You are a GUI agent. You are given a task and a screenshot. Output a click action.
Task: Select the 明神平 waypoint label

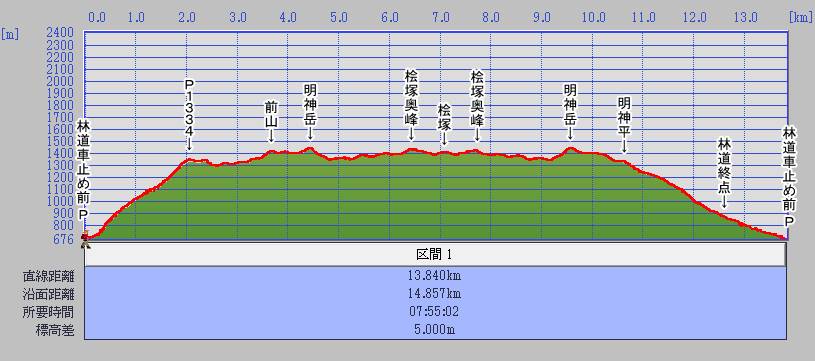click(624, 125)
